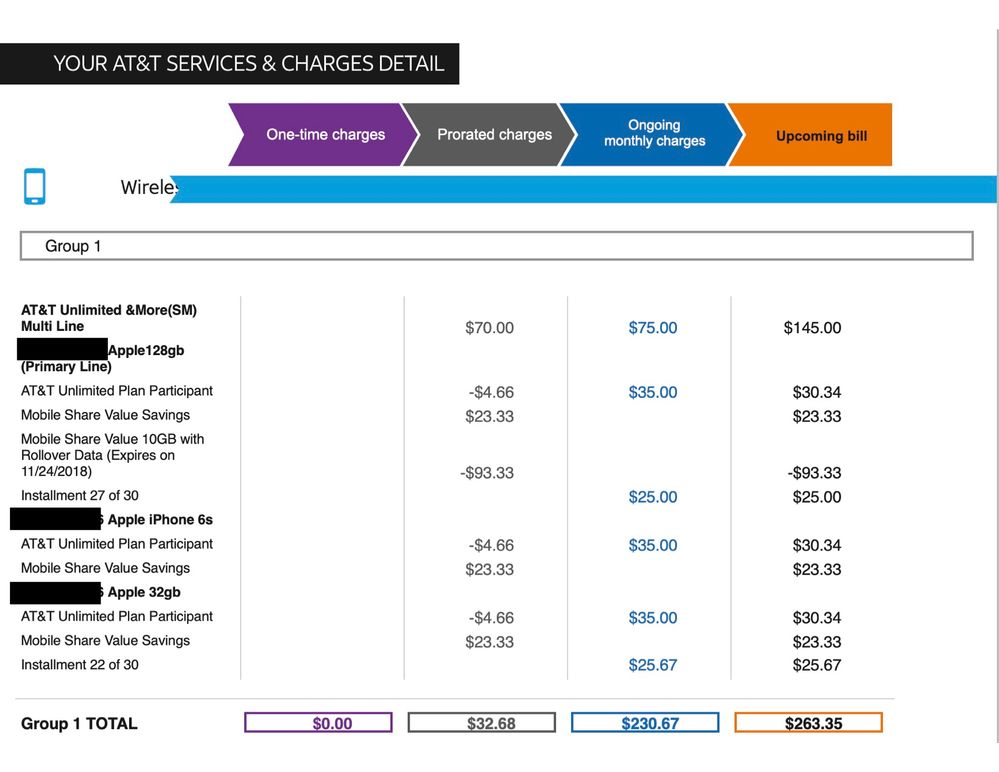Screen dimensions: 999x772
Task: Click the Group 1 header box
Action: (x=496, y=246)
